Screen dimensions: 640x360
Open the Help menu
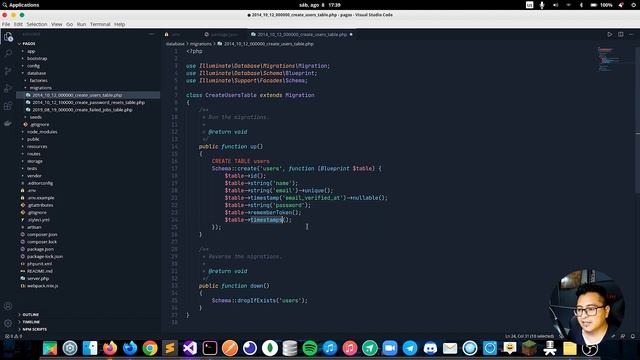point(120,24)
